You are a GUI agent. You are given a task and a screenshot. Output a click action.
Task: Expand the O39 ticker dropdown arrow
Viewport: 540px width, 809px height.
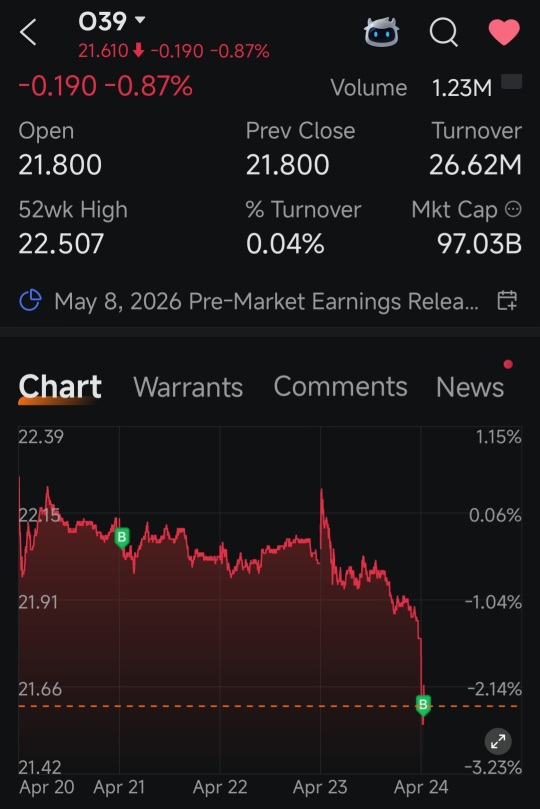point(140,20)
